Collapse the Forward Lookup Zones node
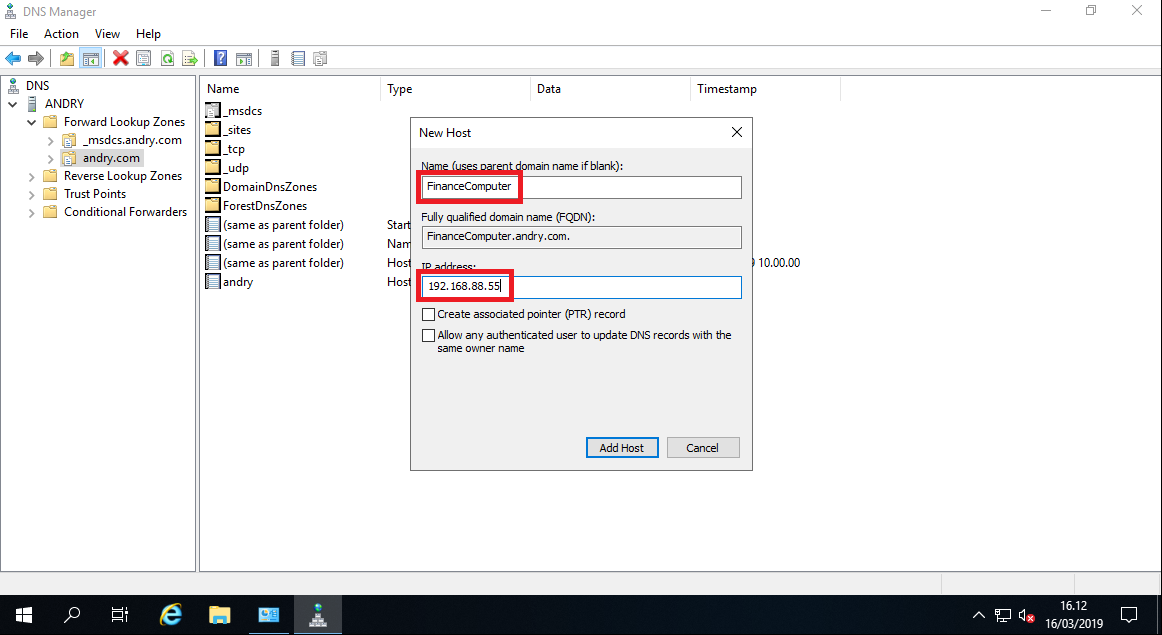Image resolution: width=1162 pixels, height=635 pixels. tap(30, 121)
